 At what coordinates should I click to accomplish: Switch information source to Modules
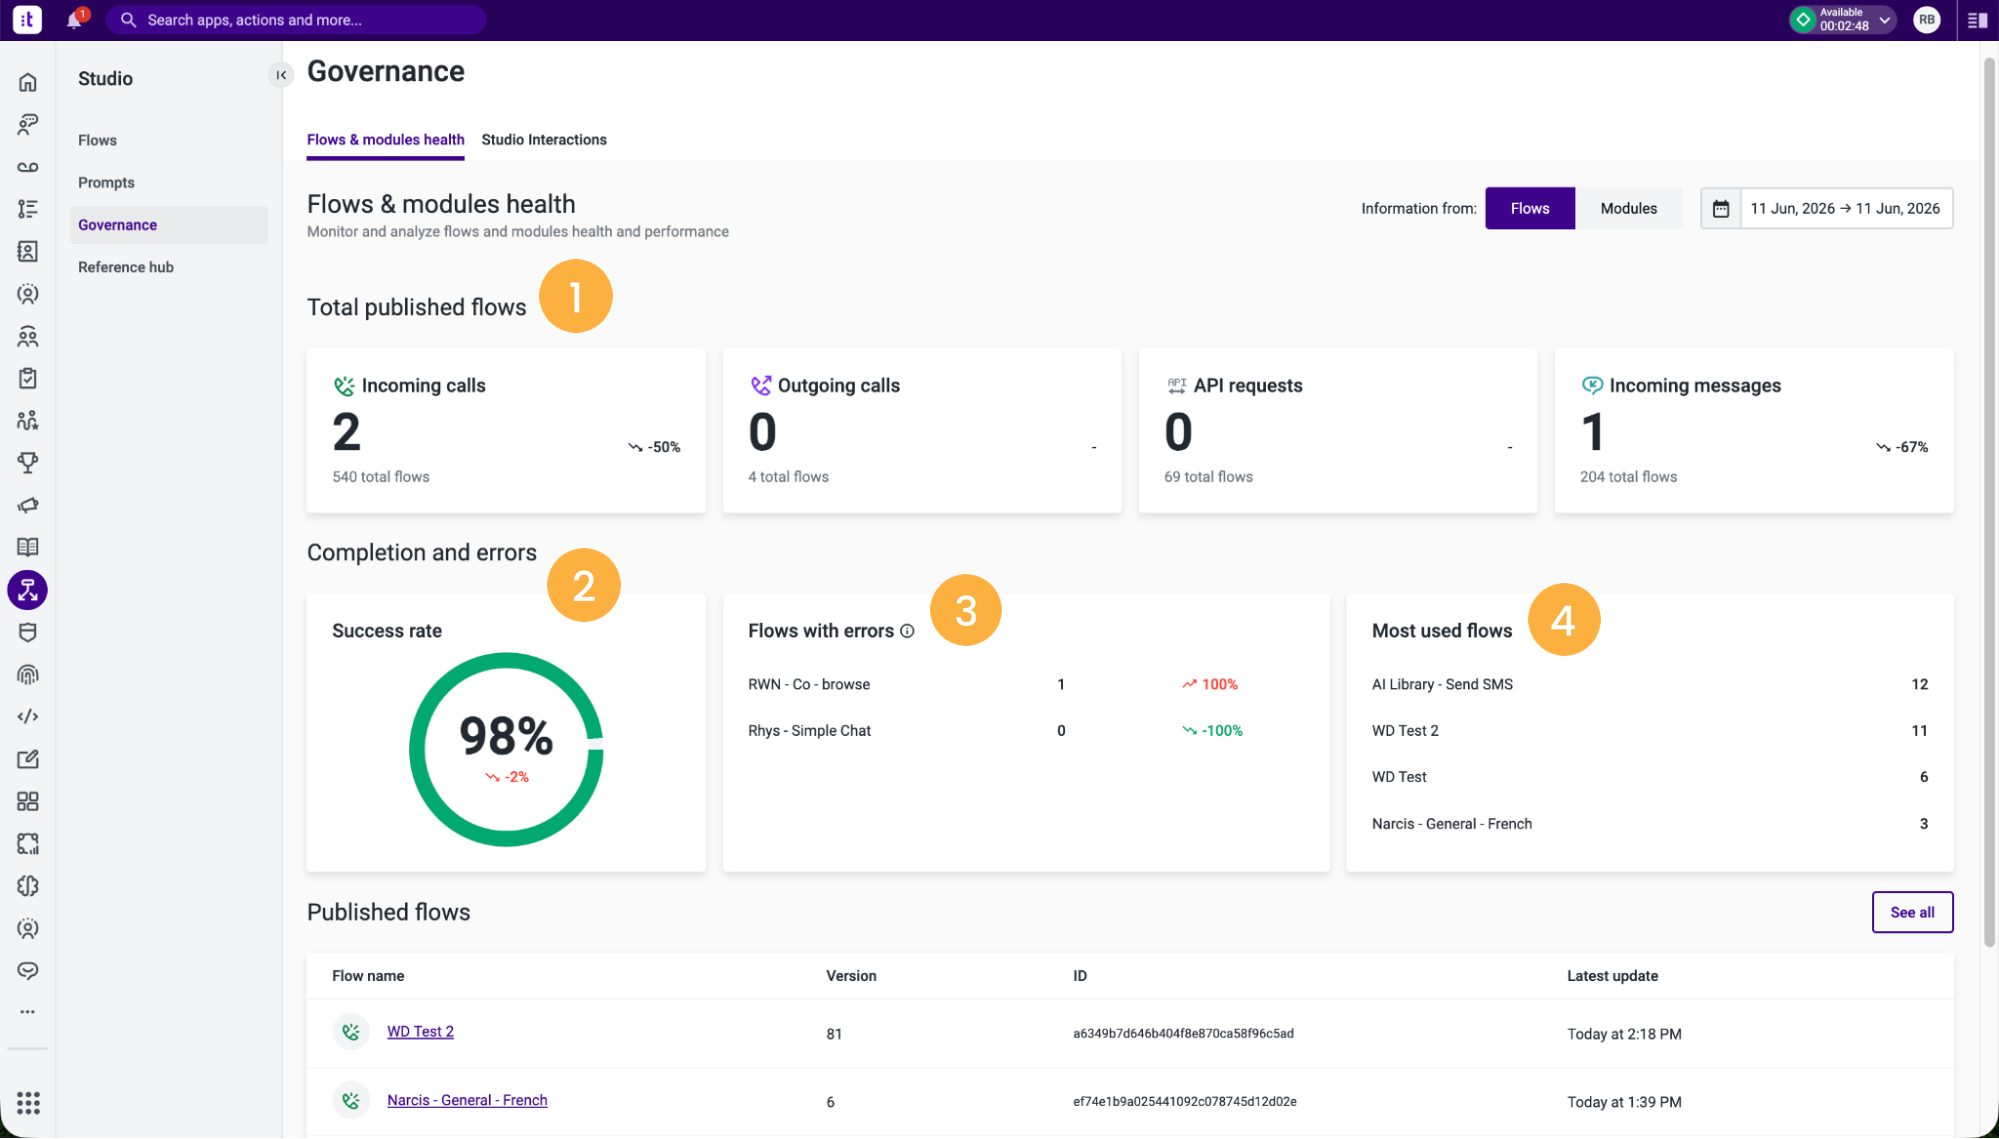pos(1628,209)
